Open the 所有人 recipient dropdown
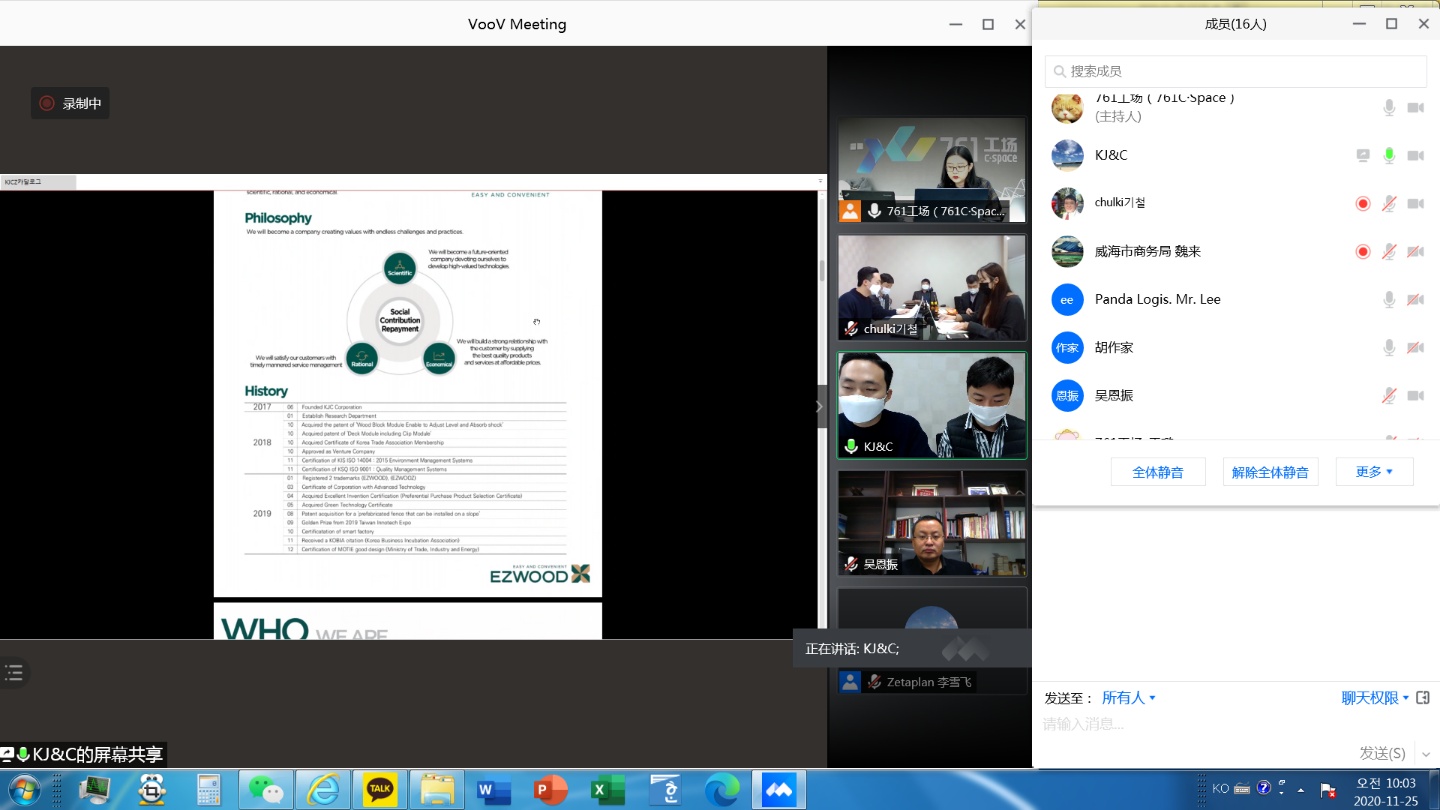The height and width of the screenshot is (810, 1440). click(x=1129, y=698)
